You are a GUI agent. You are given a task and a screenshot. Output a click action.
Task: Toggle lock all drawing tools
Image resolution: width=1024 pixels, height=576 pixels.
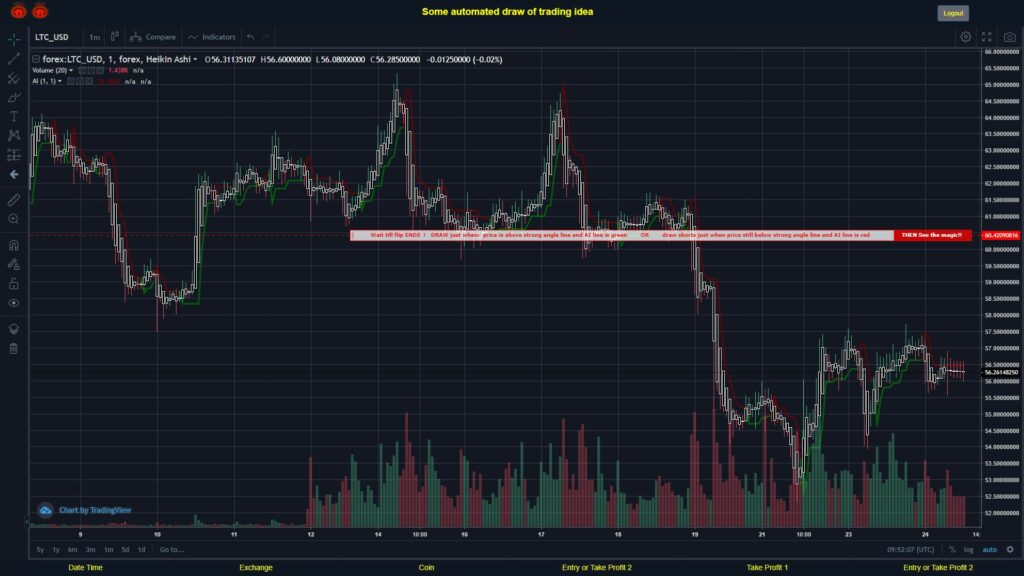[14, 283]
